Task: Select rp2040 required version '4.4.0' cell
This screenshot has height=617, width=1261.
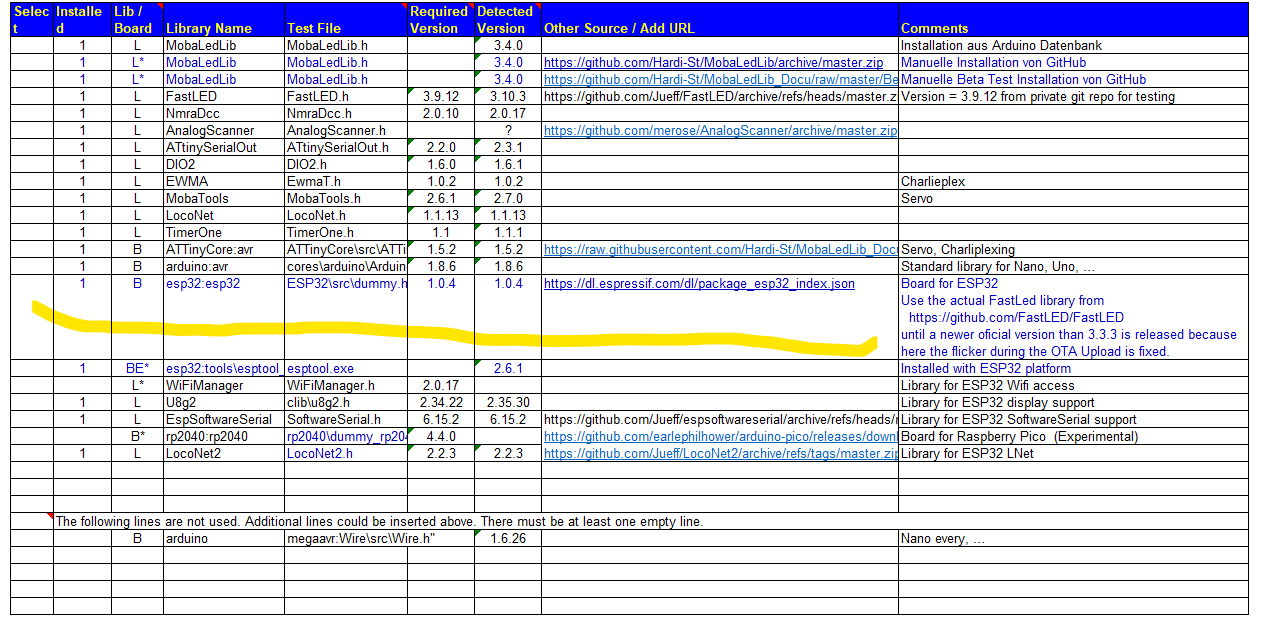Action: pos(441,437)
